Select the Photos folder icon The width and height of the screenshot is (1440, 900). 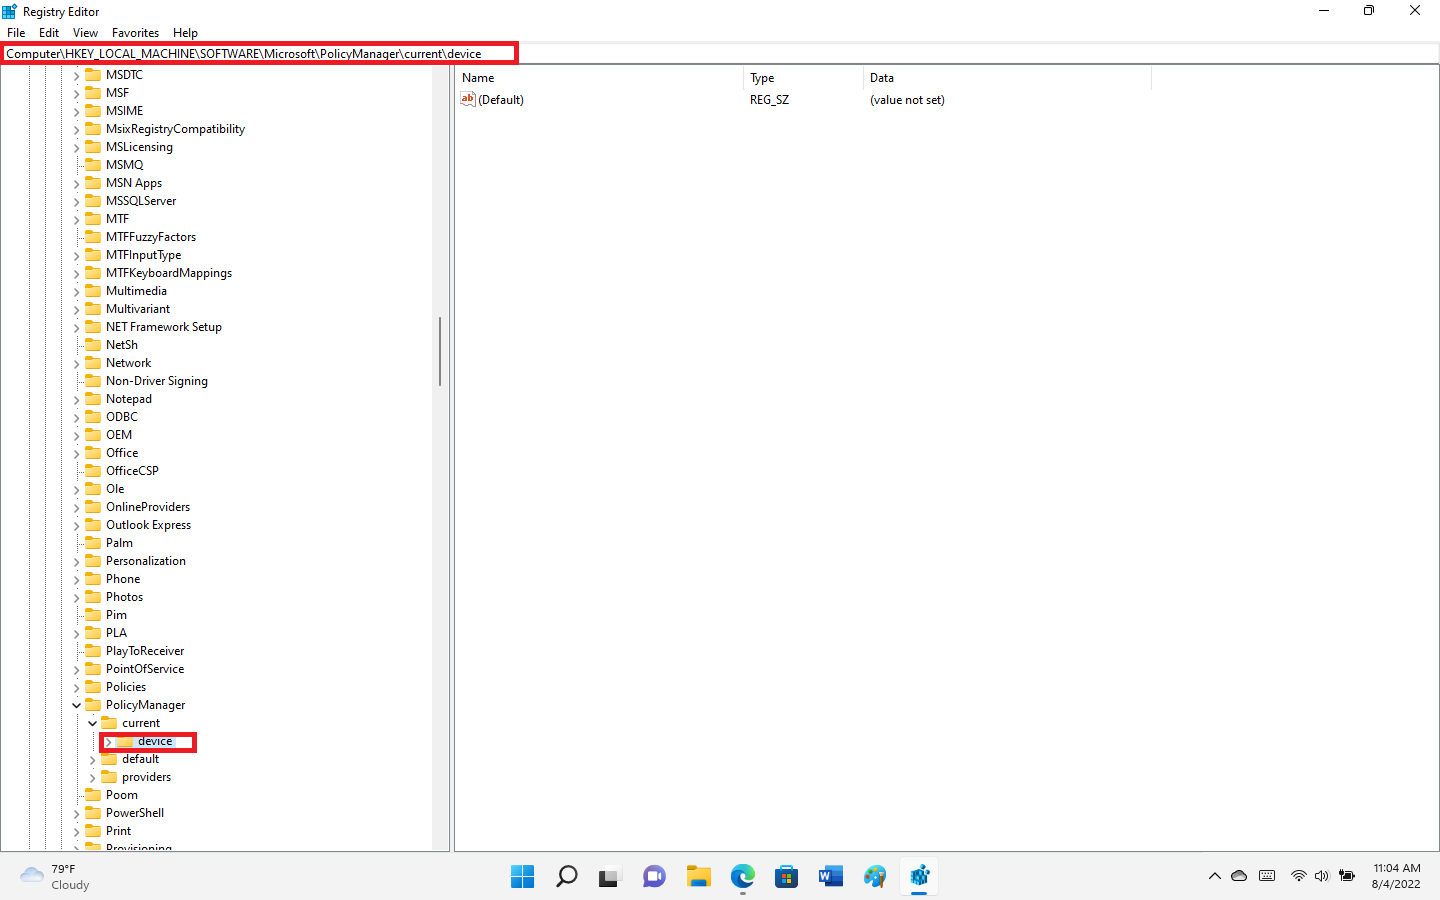93,597
